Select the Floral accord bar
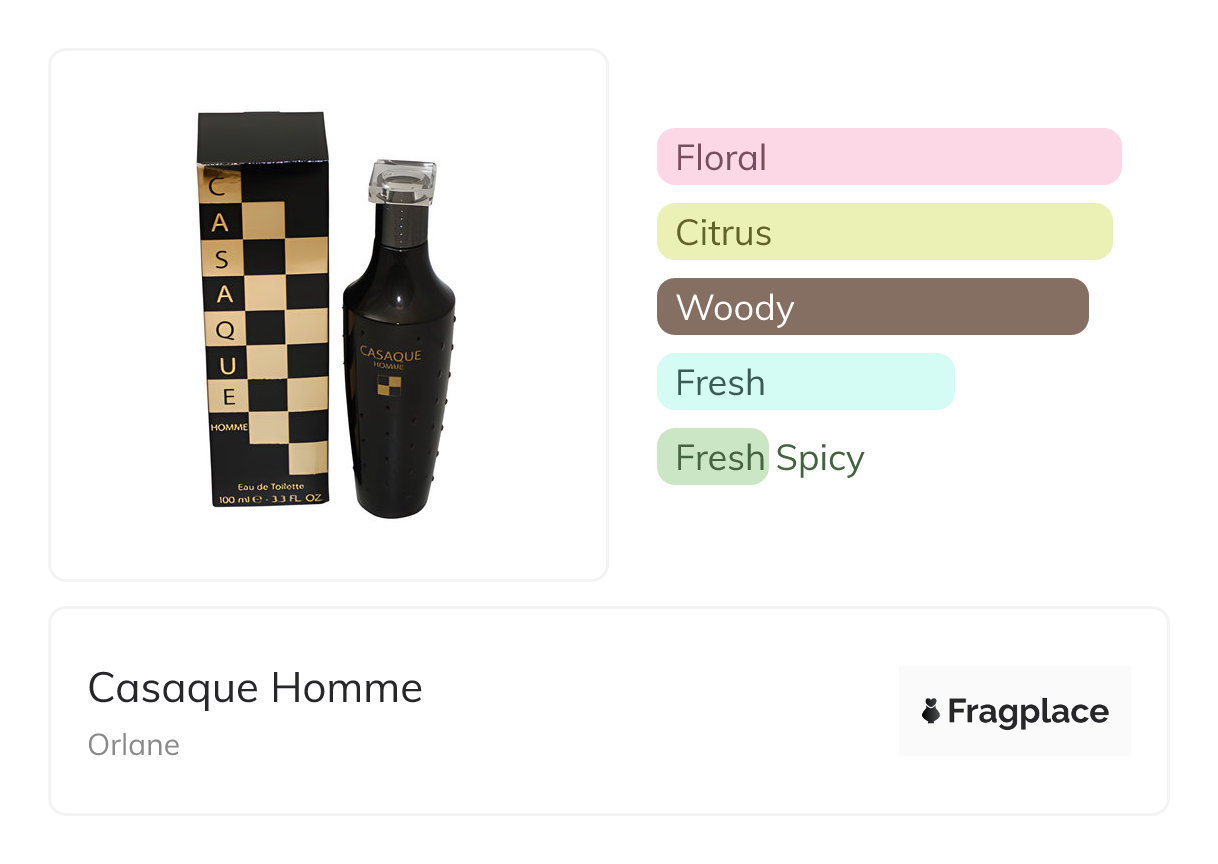 888,157
